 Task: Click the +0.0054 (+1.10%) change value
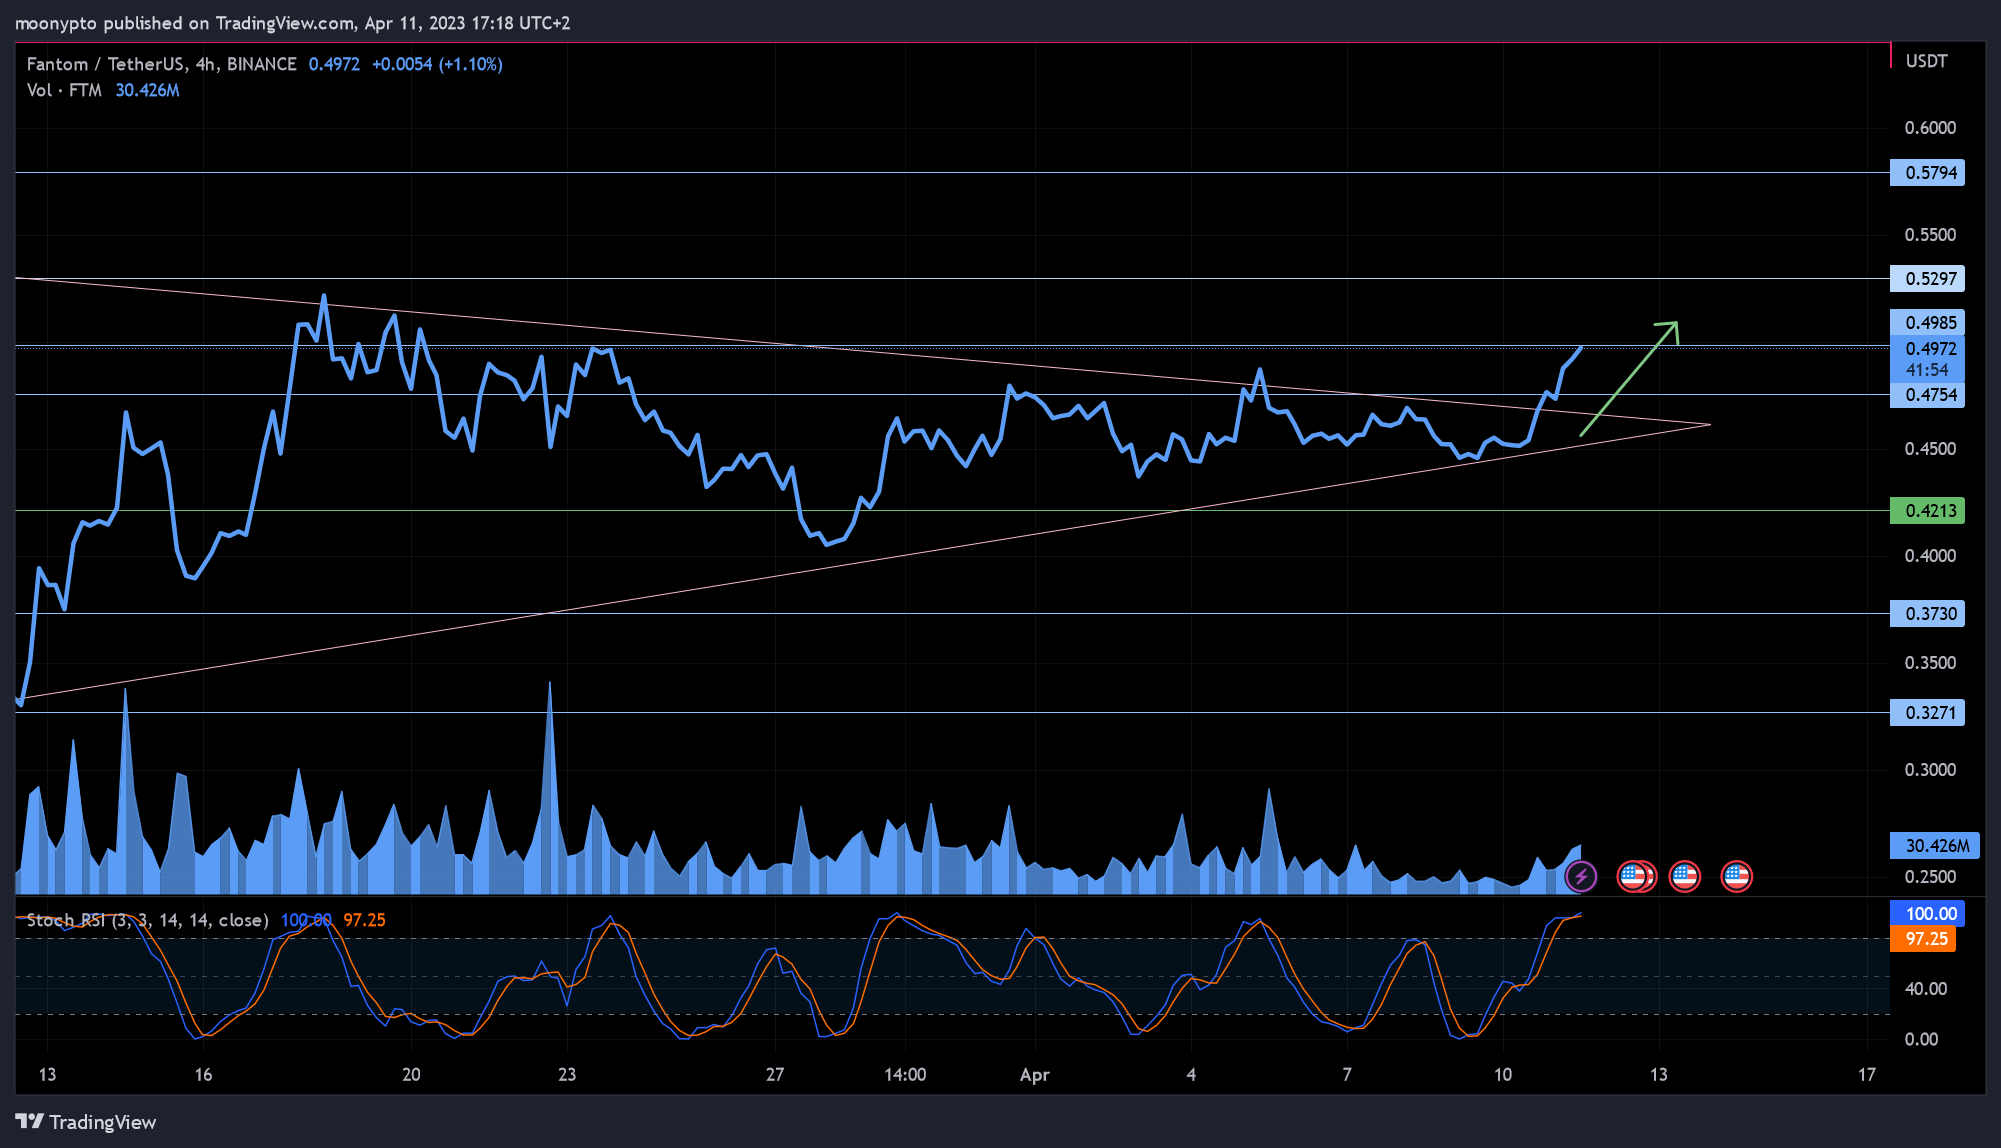tap(437, 64)
